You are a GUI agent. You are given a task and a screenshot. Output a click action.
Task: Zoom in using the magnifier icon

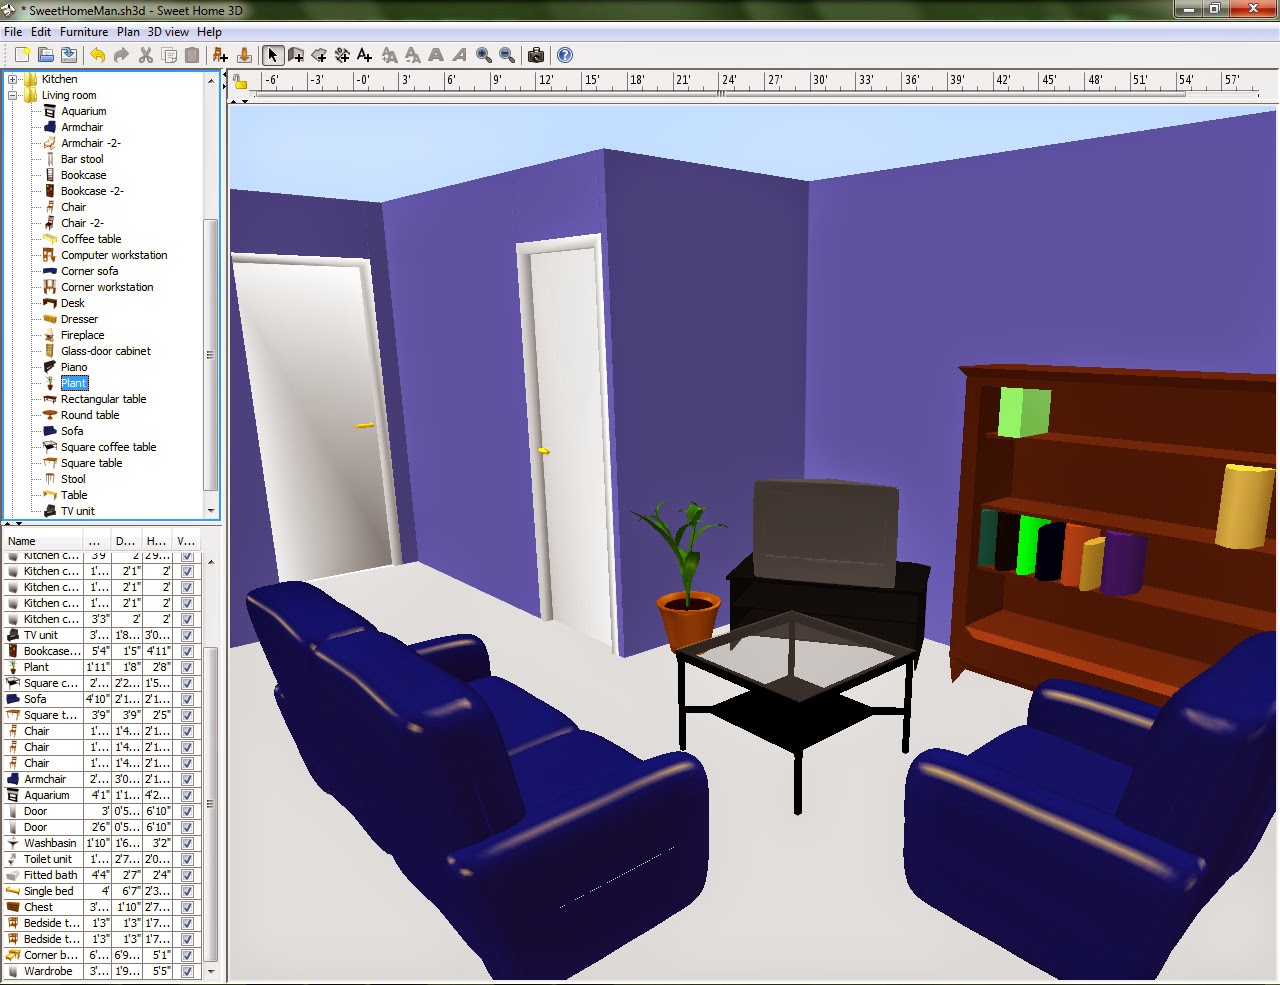coord(484,55)
